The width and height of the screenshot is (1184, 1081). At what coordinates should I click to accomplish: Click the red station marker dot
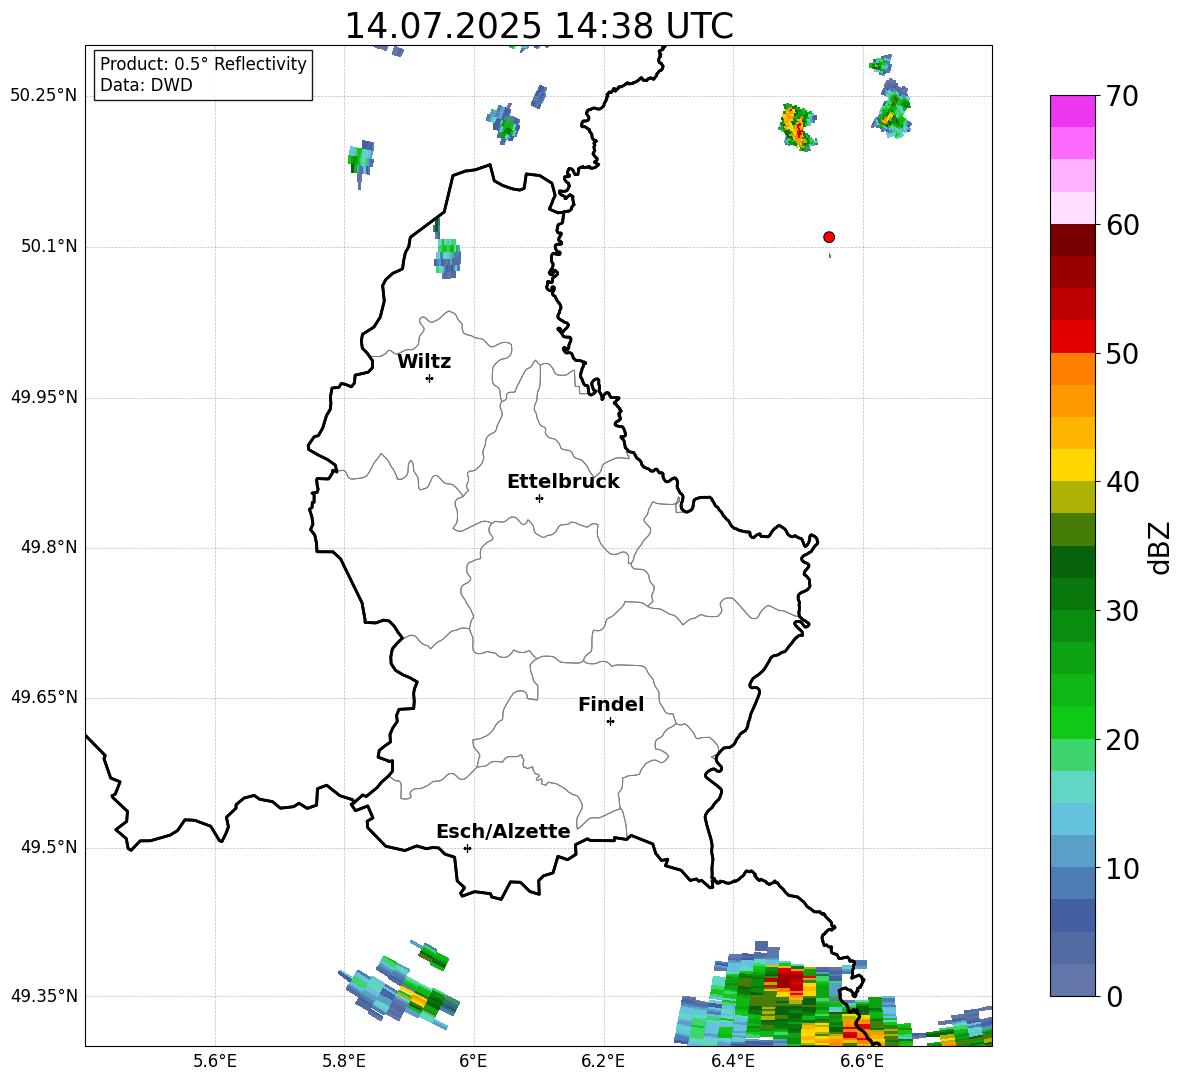point(829,237)
